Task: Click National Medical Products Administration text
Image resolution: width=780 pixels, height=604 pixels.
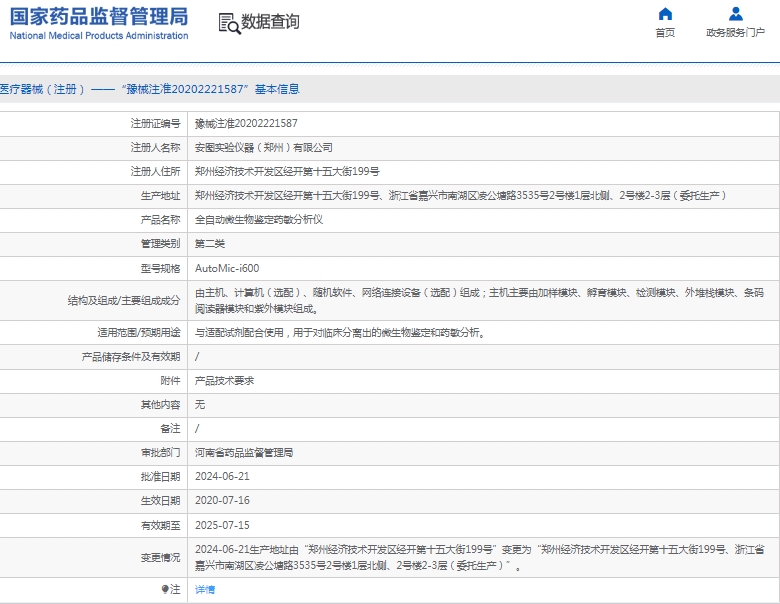Action: [x=99, y=36]
